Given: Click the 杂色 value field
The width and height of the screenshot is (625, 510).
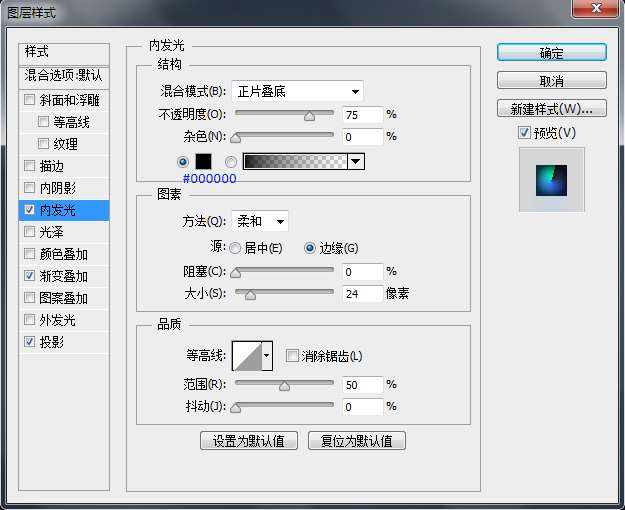Looking at the screenshot, I should click(x=363, y=137).
